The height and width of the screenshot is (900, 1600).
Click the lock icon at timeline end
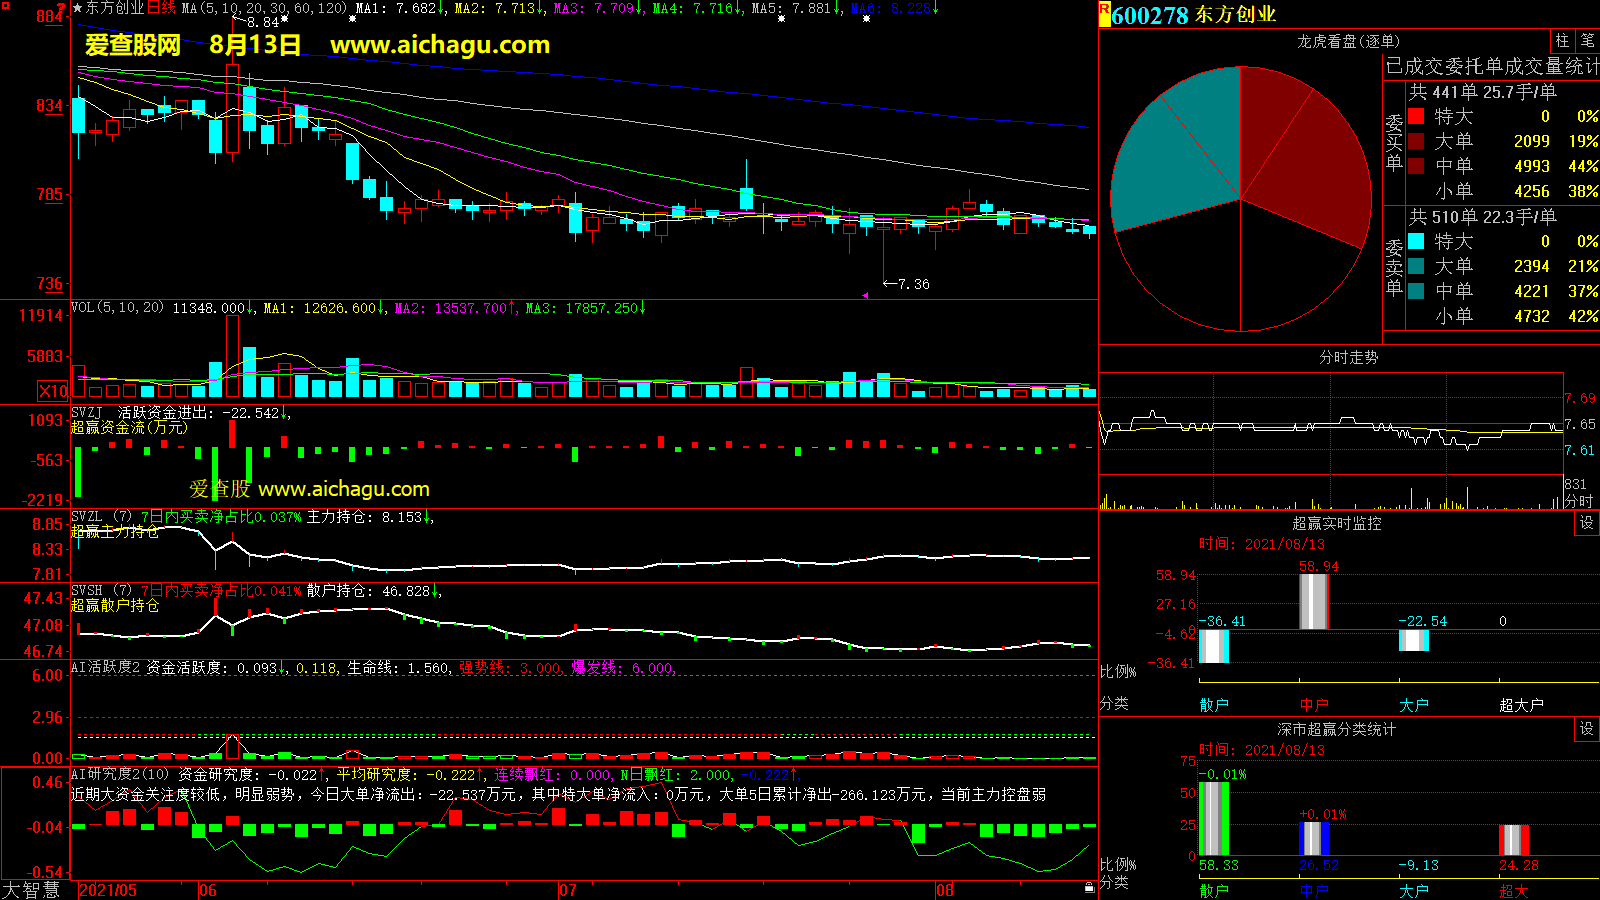coord(1089,888)
